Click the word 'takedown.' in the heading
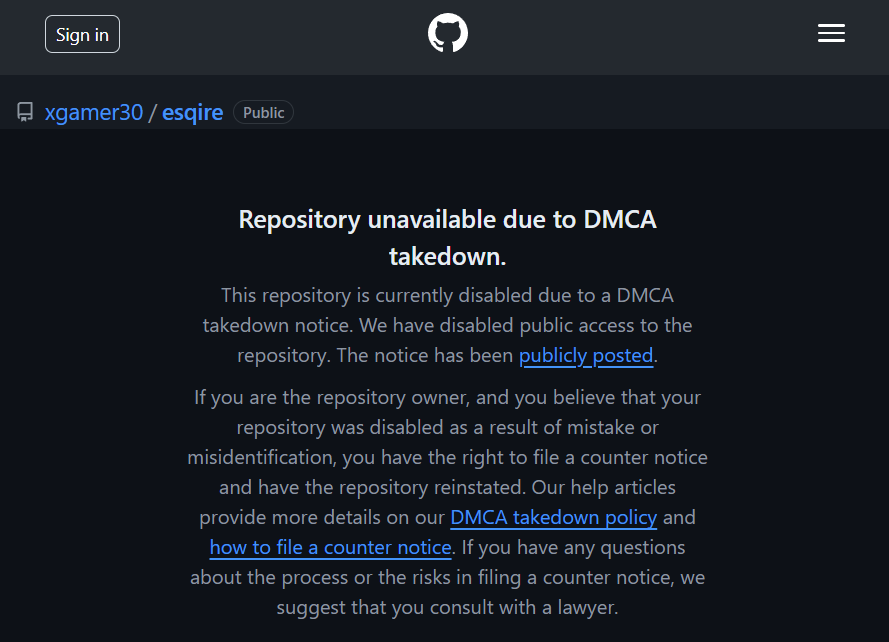This screenshot has width=889, height=642. click(x=447, y=256)
